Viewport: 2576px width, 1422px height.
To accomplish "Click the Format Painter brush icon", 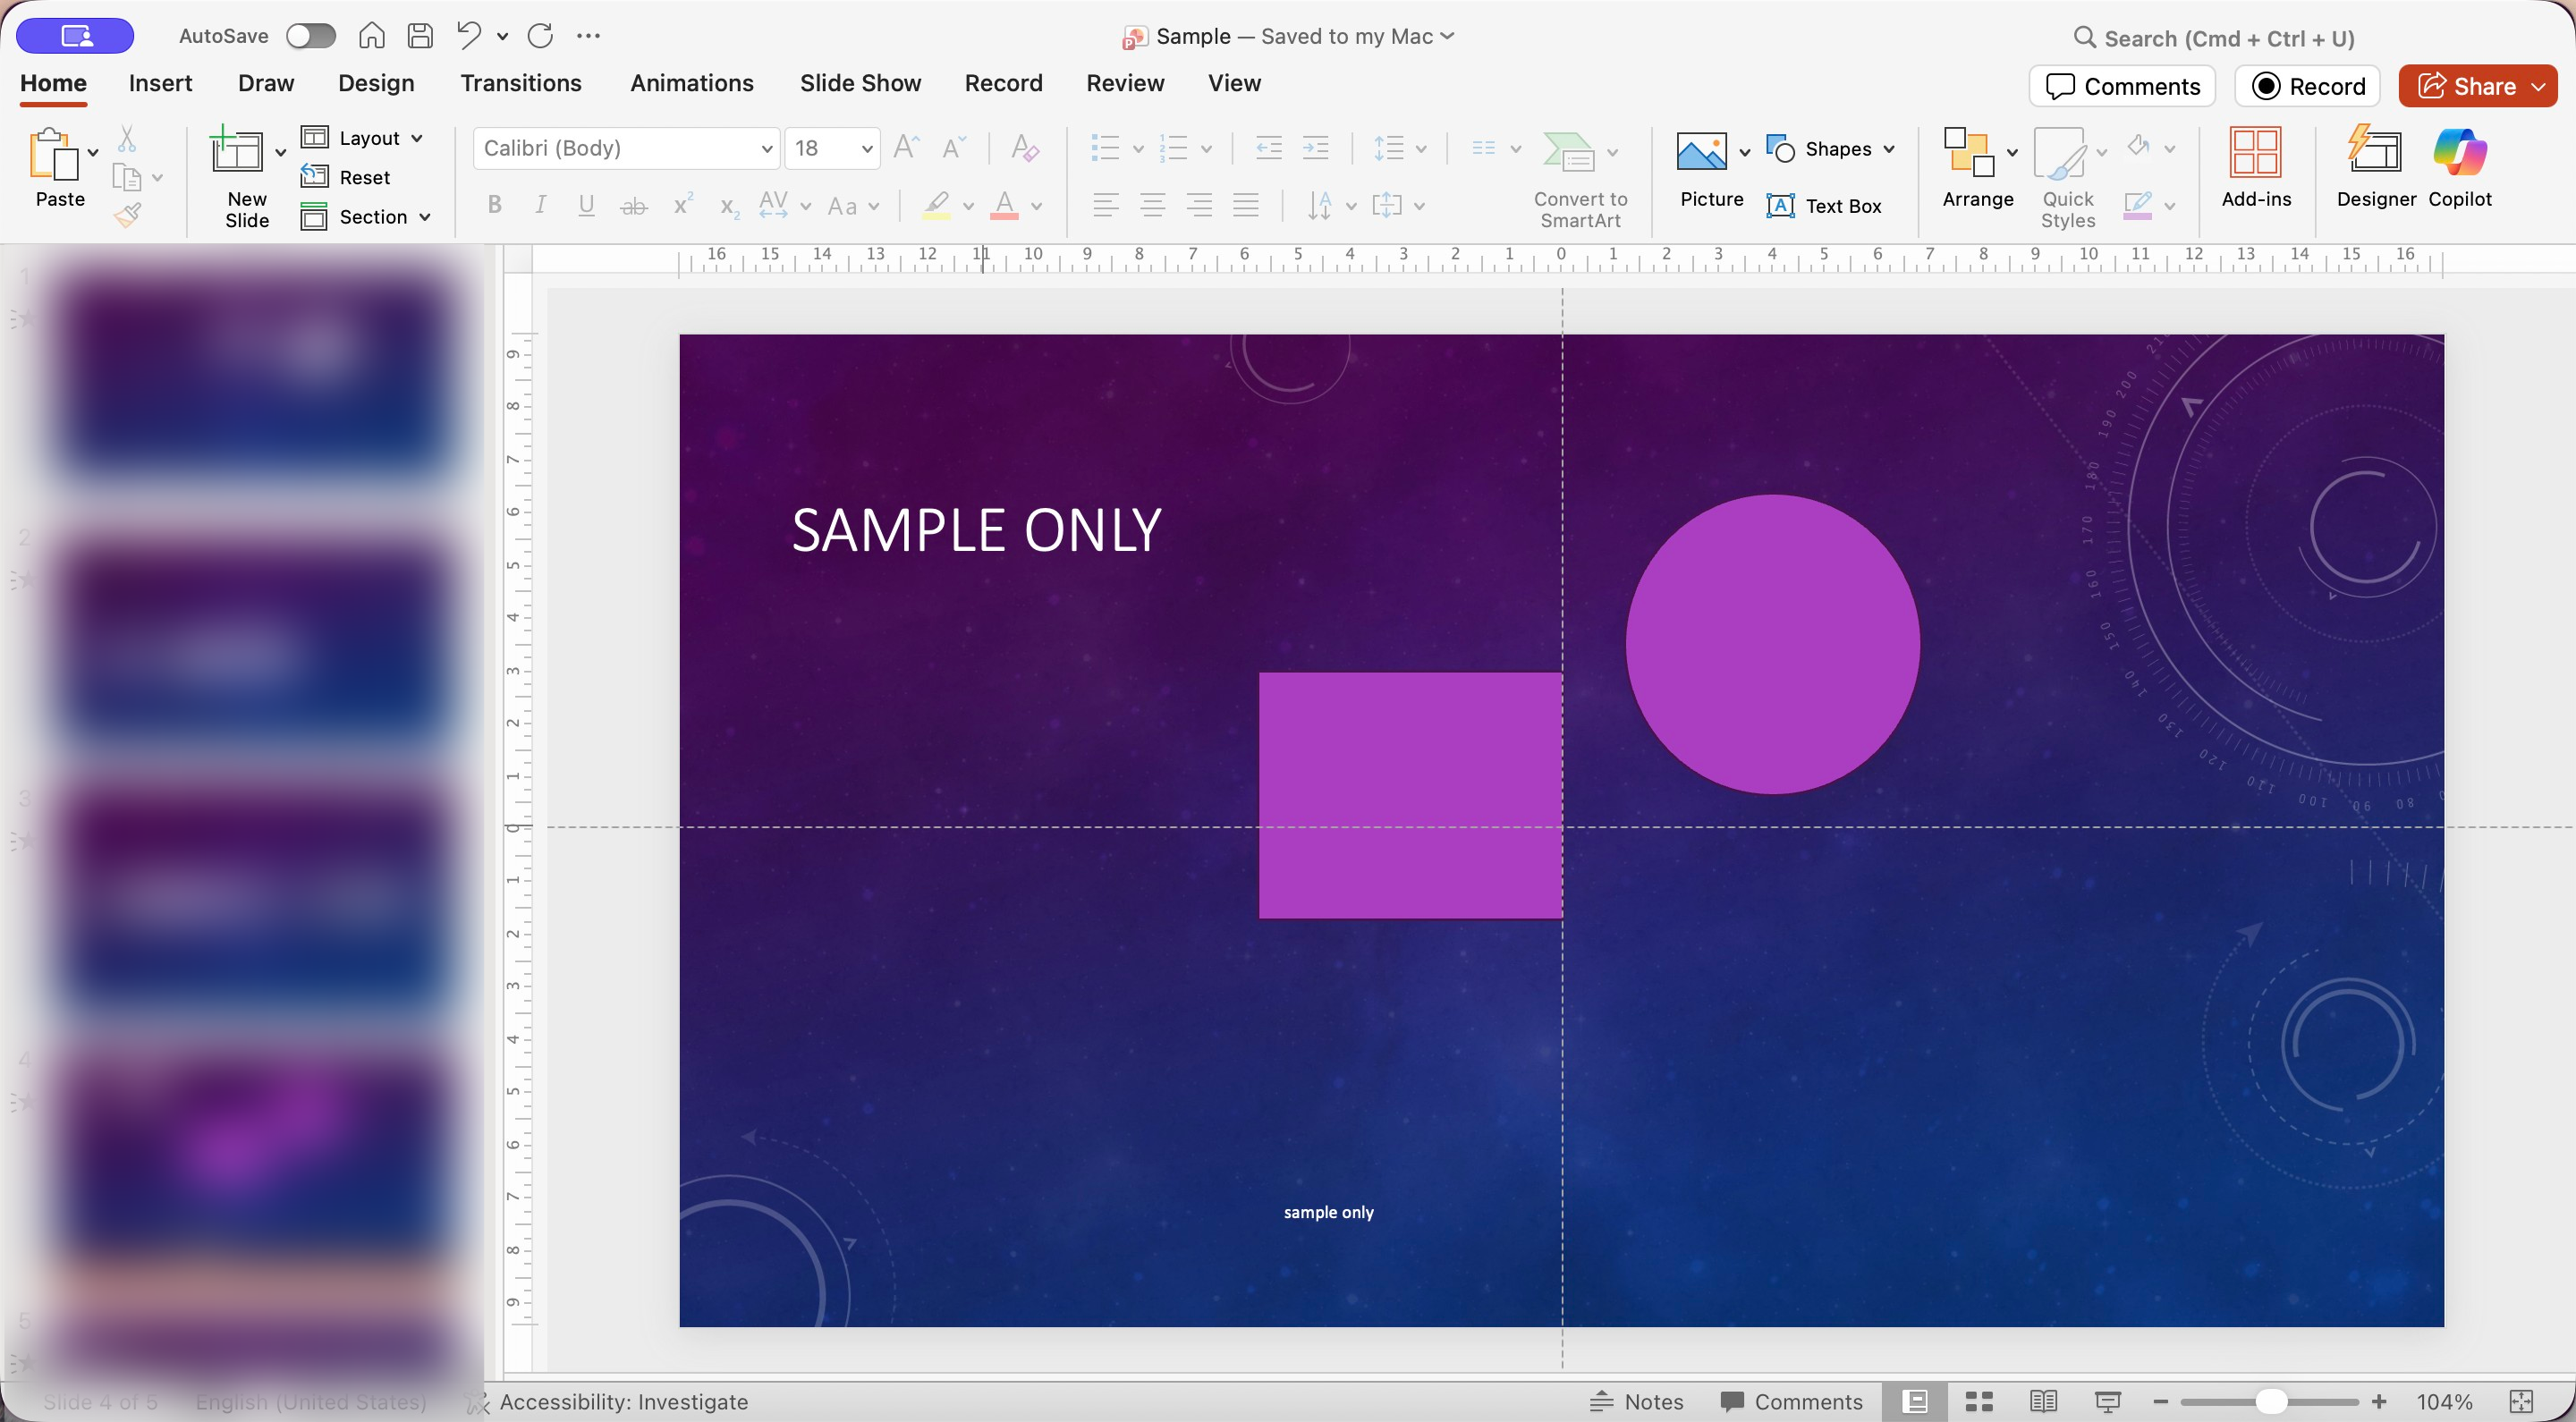I will (127, 215).
